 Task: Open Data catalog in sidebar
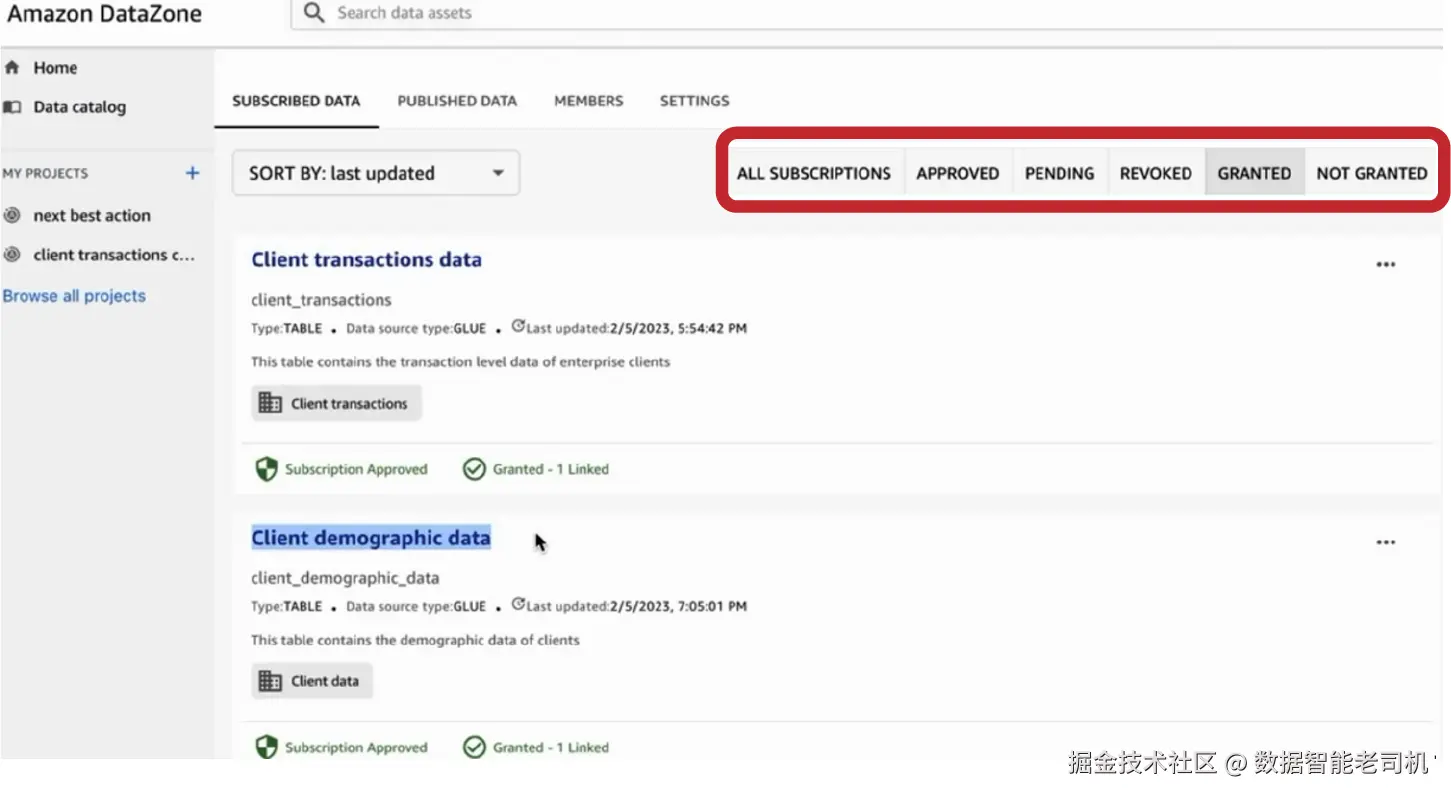point(80,107)
